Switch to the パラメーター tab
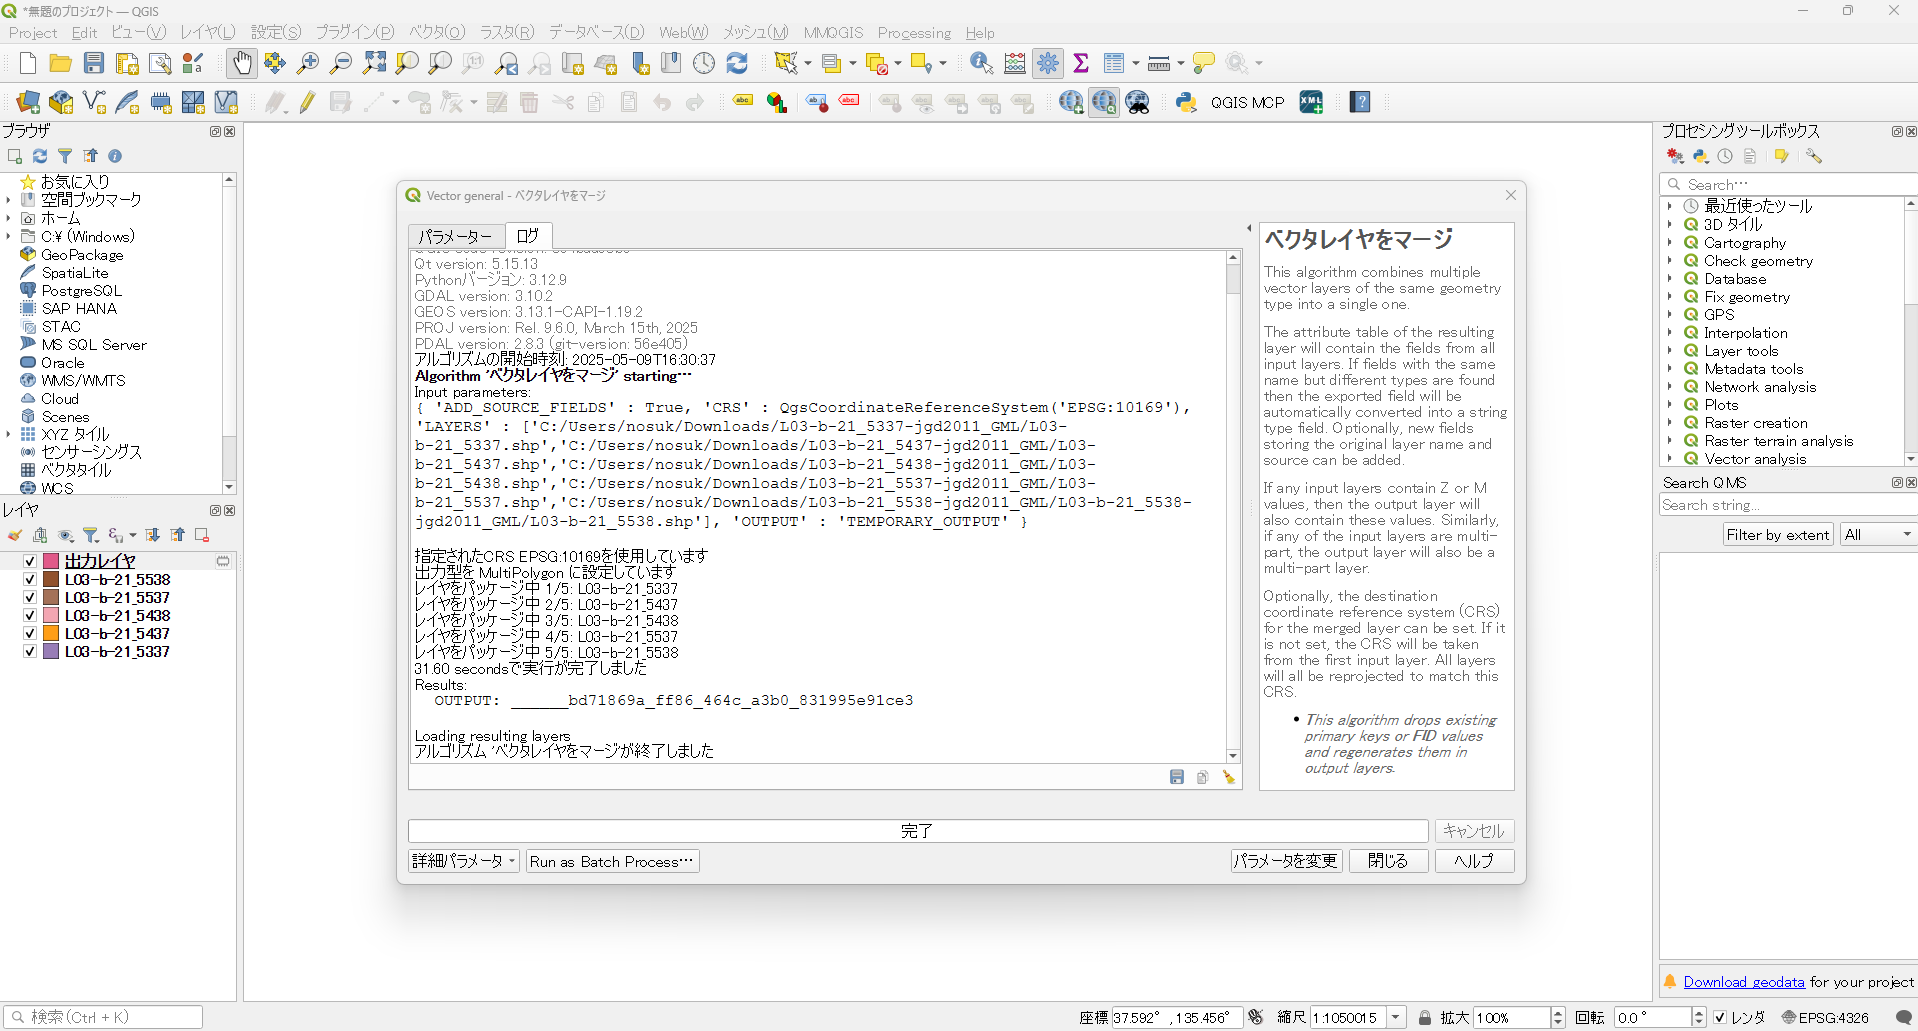 [456, 237]
